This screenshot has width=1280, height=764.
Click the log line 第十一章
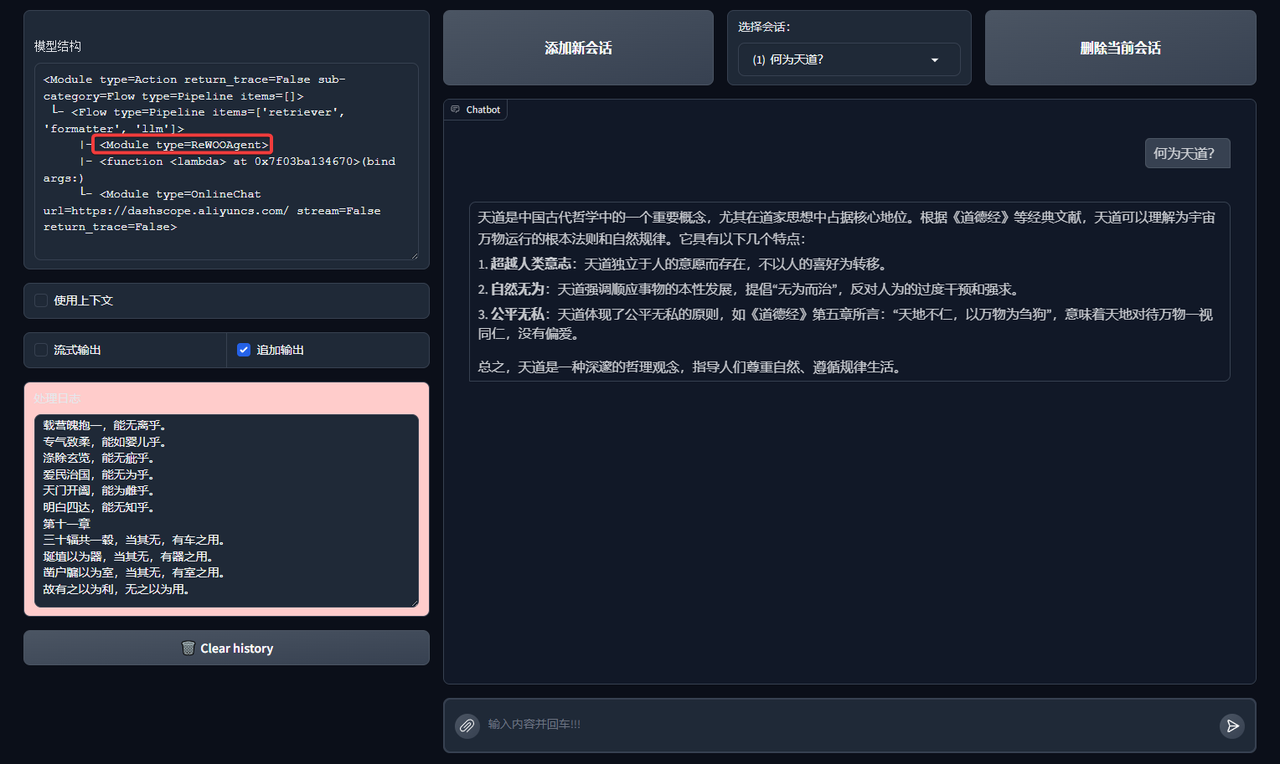[67, 524]
